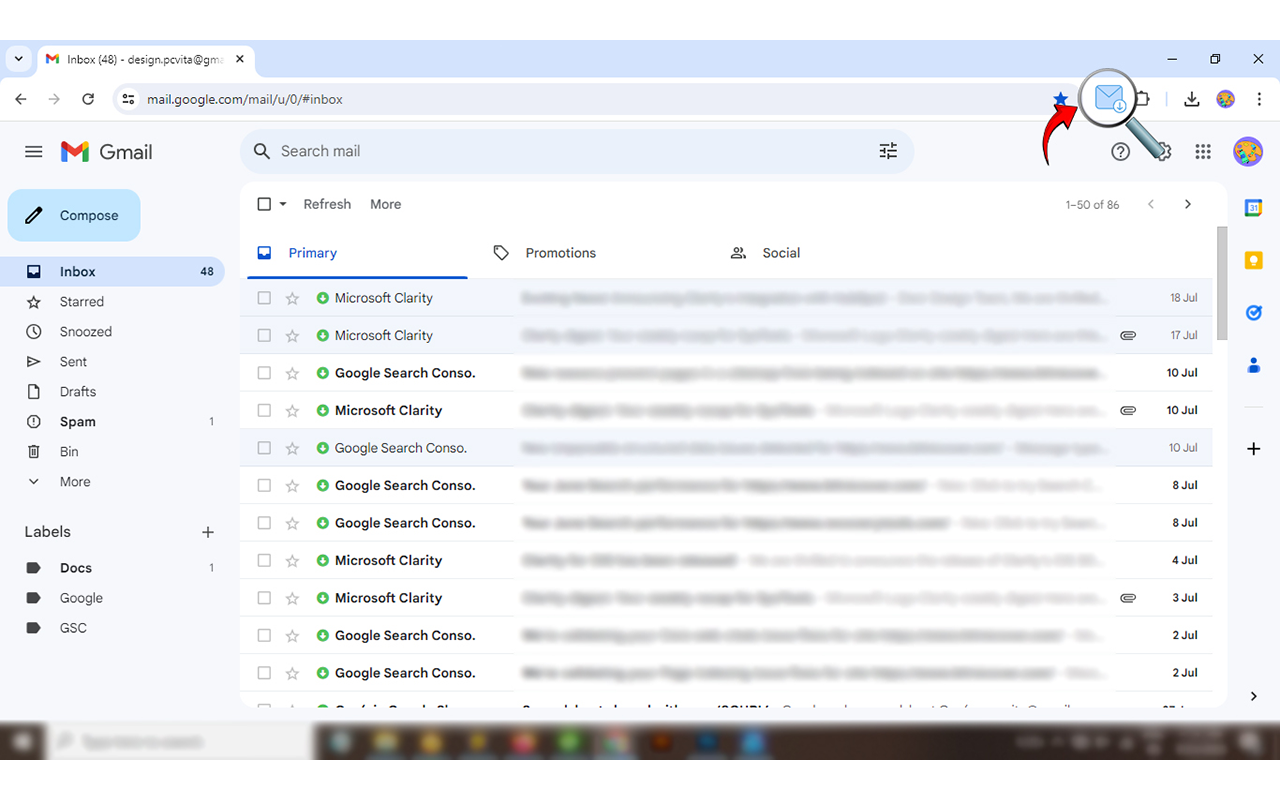Open Gmail settings gear
Viewport: 1280px width, 800px height.
(1162, 151)
